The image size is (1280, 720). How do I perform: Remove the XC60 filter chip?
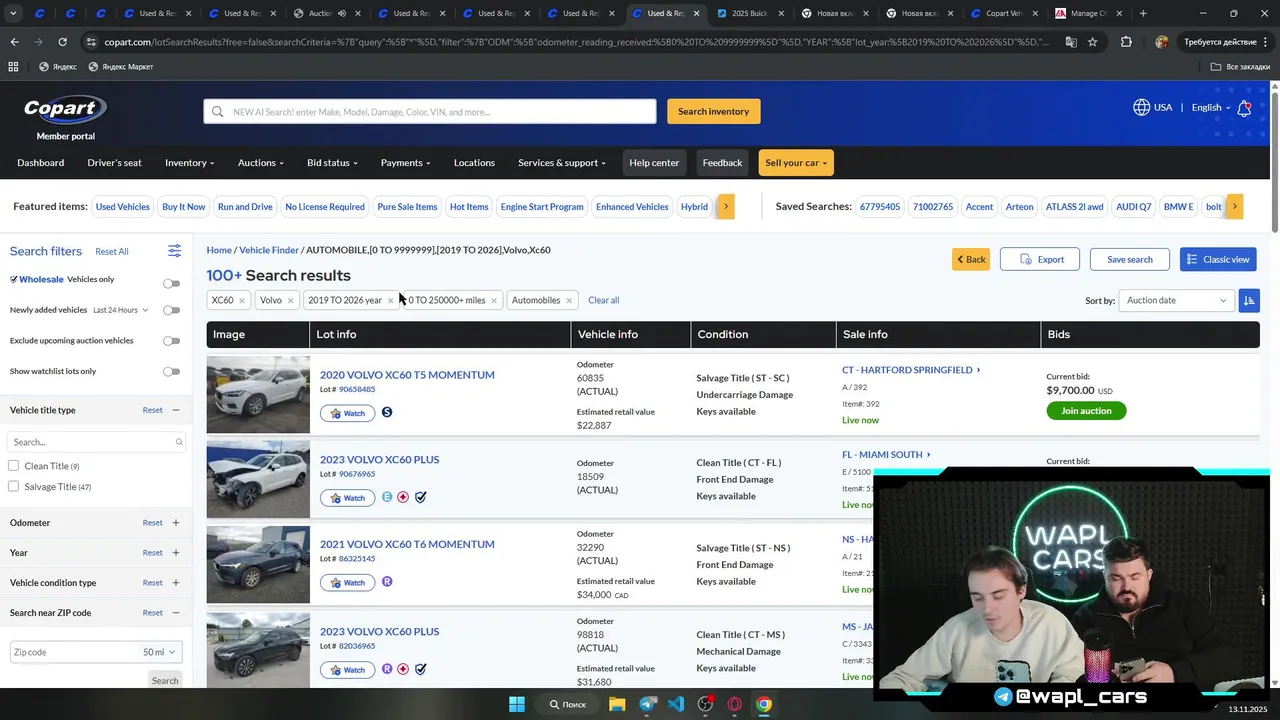pyautogui.click(x=241, y=301)
